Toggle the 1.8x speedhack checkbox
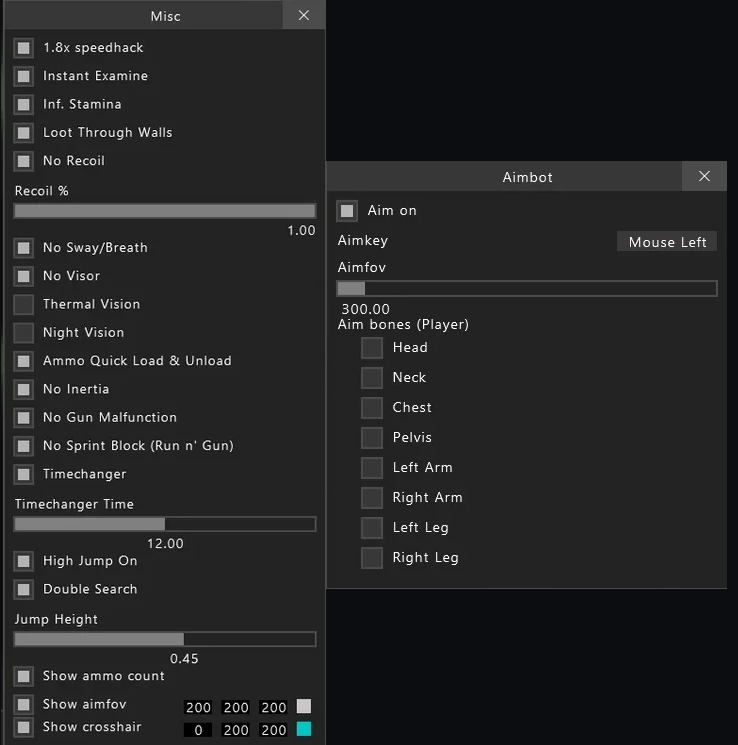 click(x=23, y=48)
